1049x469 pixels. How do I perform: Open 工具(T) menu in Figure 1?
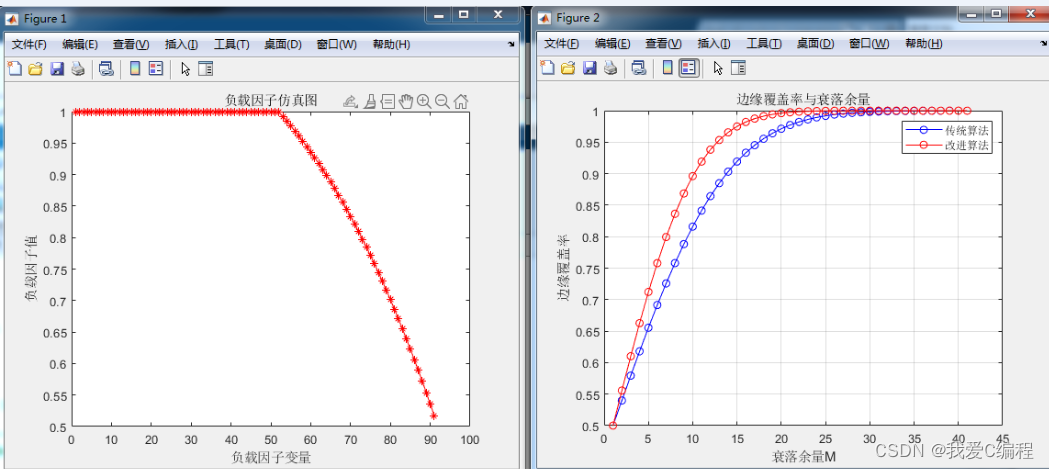[x=231, y=45]
